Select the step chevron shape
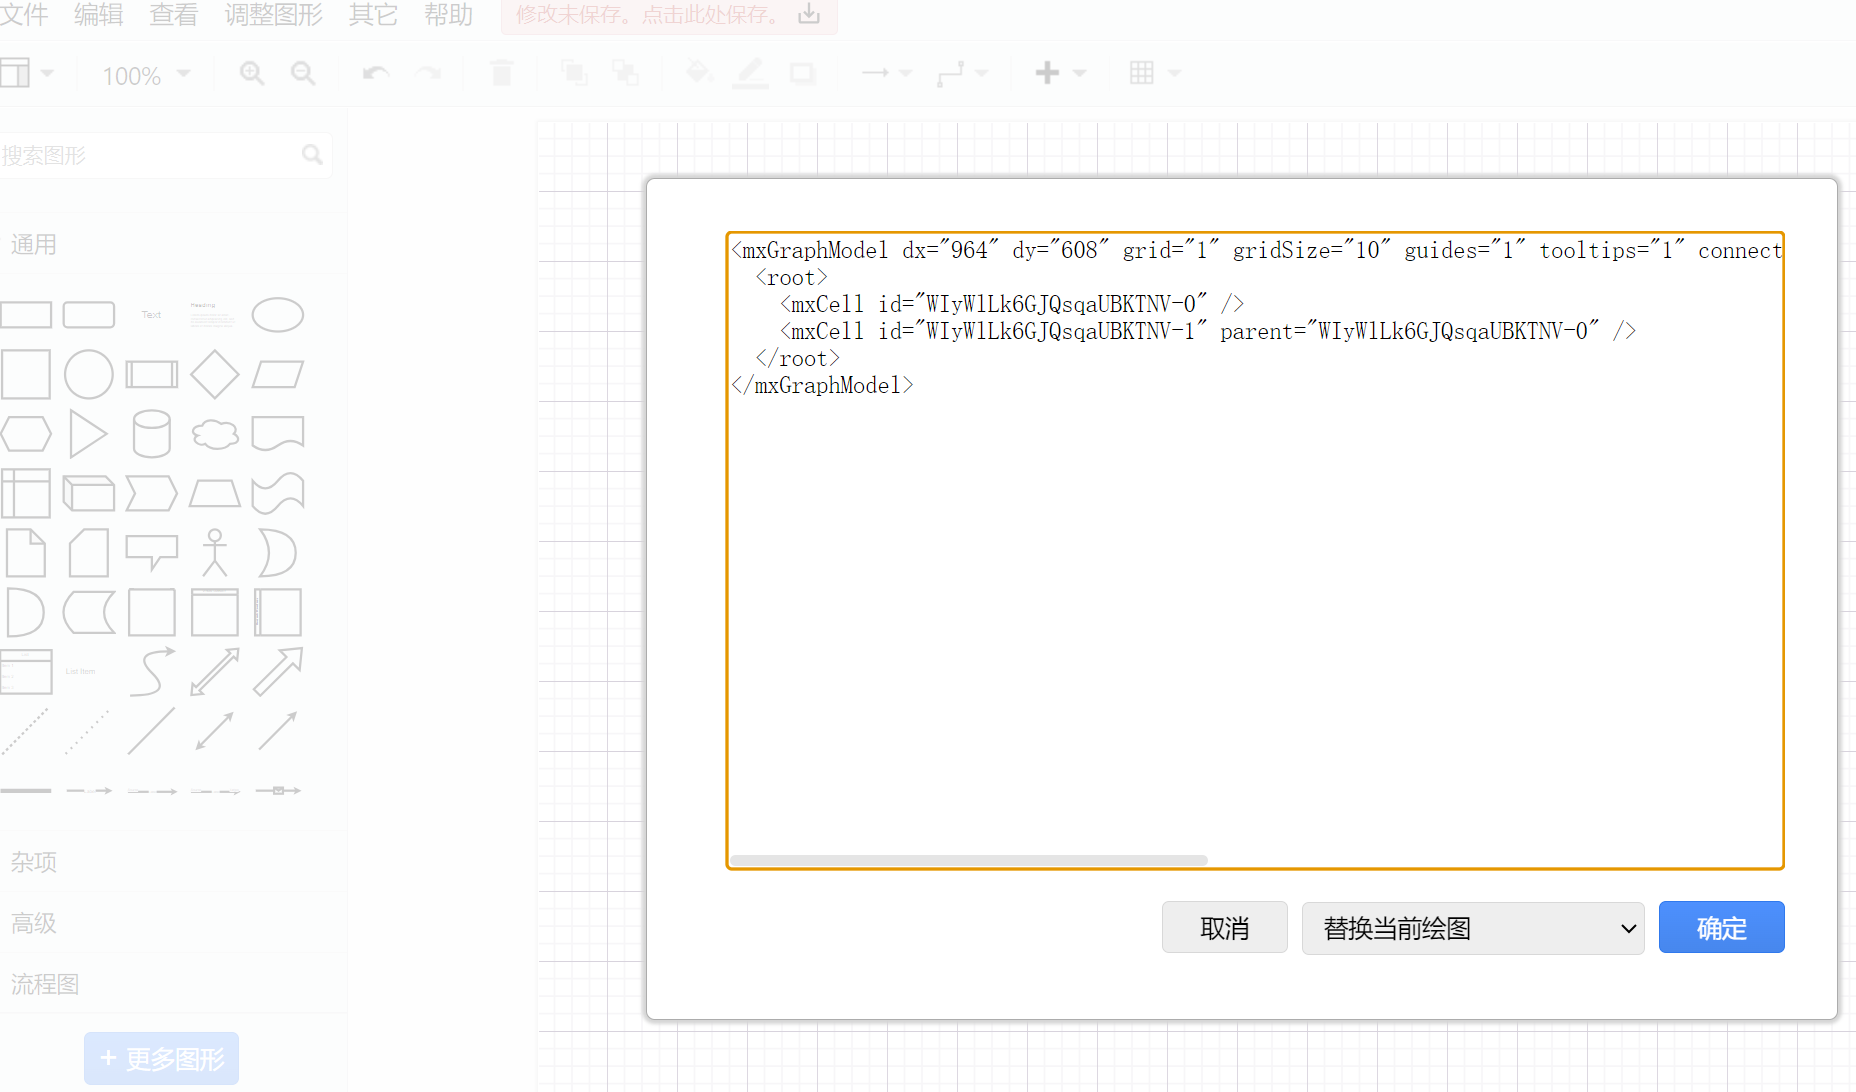Screen dimensions: 1856x1092 point(152,493)
